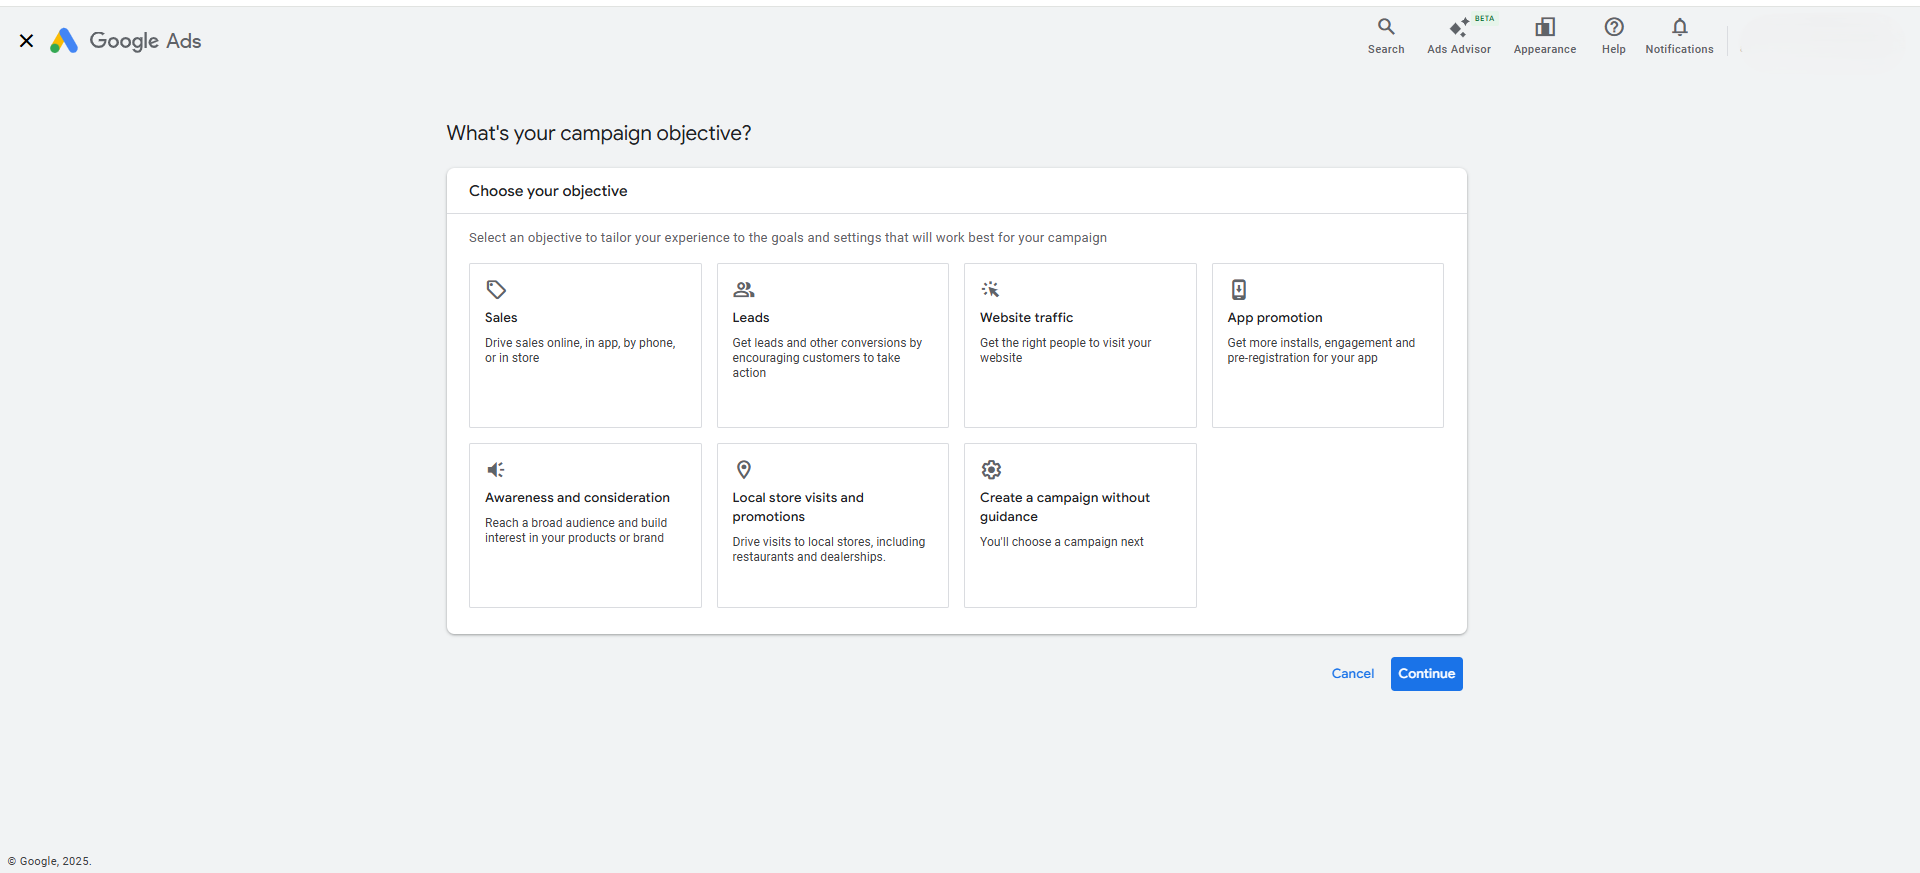This screenshot has width=1920, height=873.
Task: Click the "Select an objective to tailor" instruction
Action: (788, 238)
